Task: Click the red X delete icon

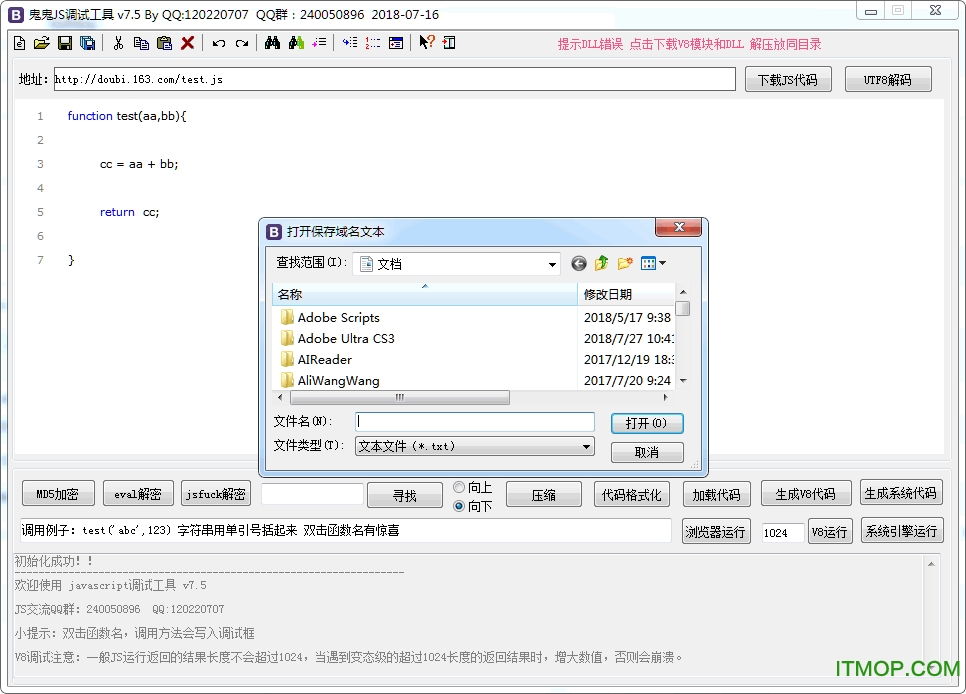Action: [187, 43]
